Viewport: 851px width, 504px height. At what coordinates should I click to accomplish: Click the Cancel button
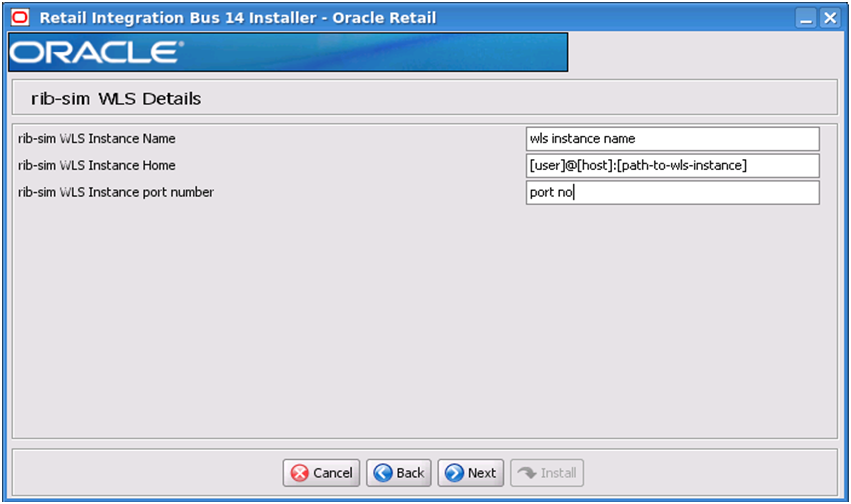(321, 473)
